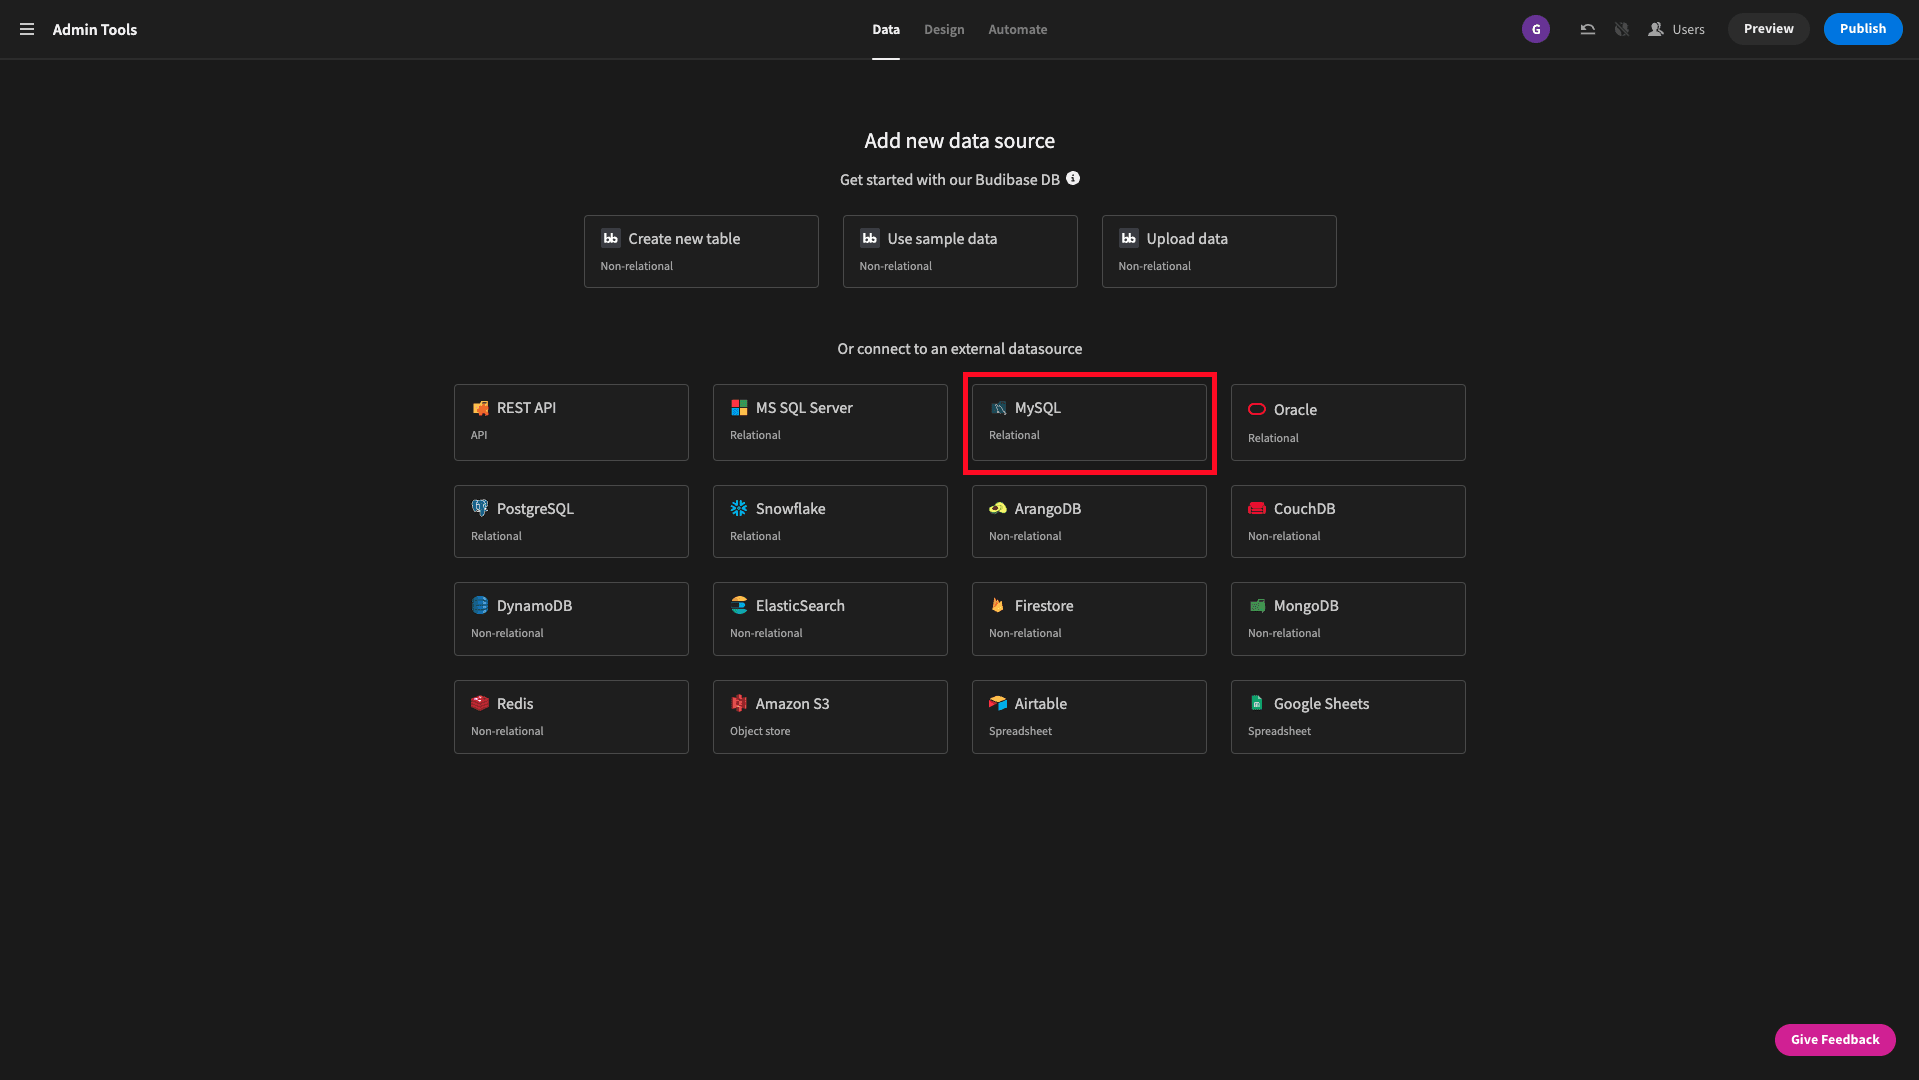Open the hamburger menu icon

[x=27, y=29]
